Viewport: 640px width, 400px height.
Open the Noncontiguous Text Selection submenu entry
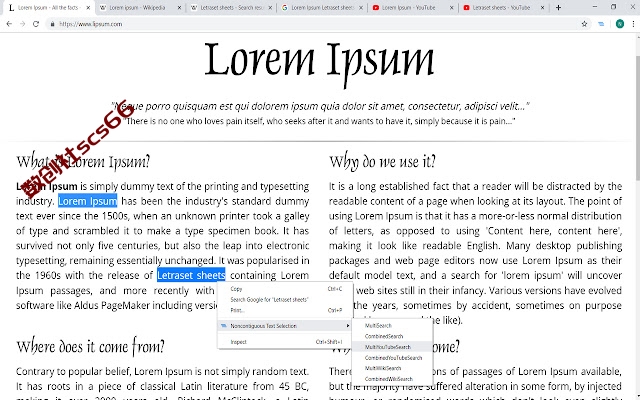[x=285, y=326]
